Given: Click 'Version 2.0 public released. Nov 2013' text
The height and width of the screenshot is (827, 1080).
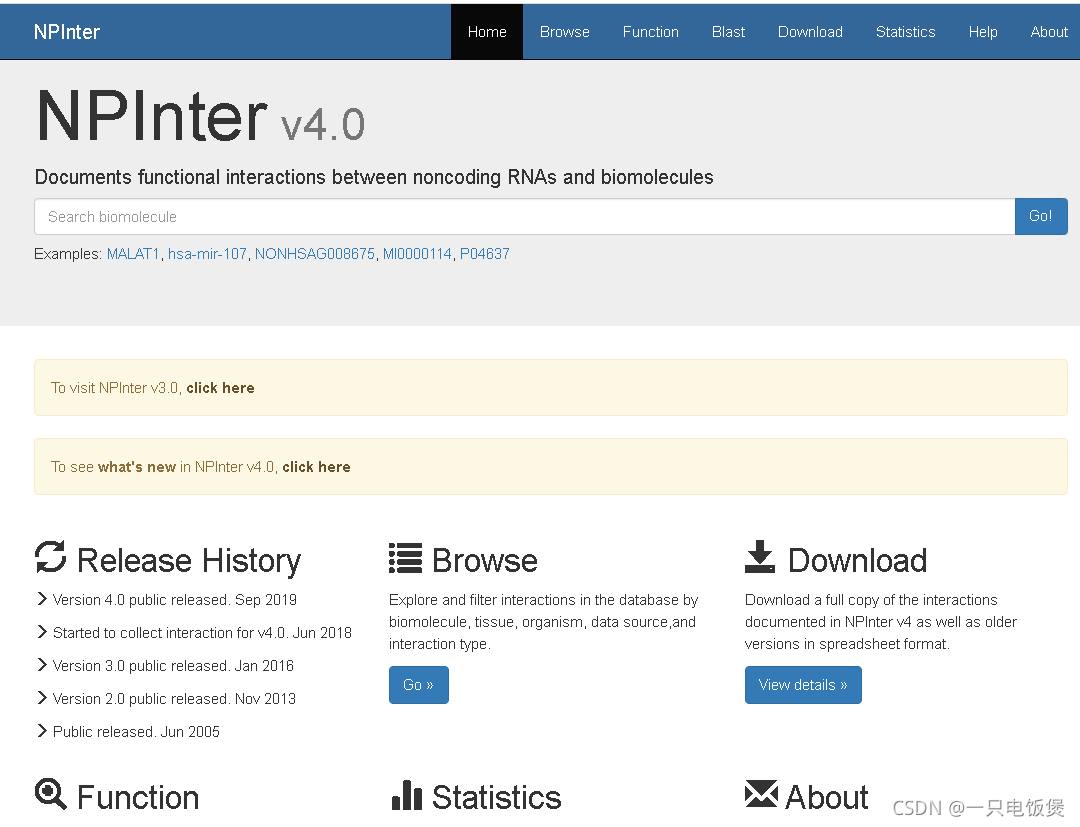Looking at the screenshot, I should click(174, 699).
